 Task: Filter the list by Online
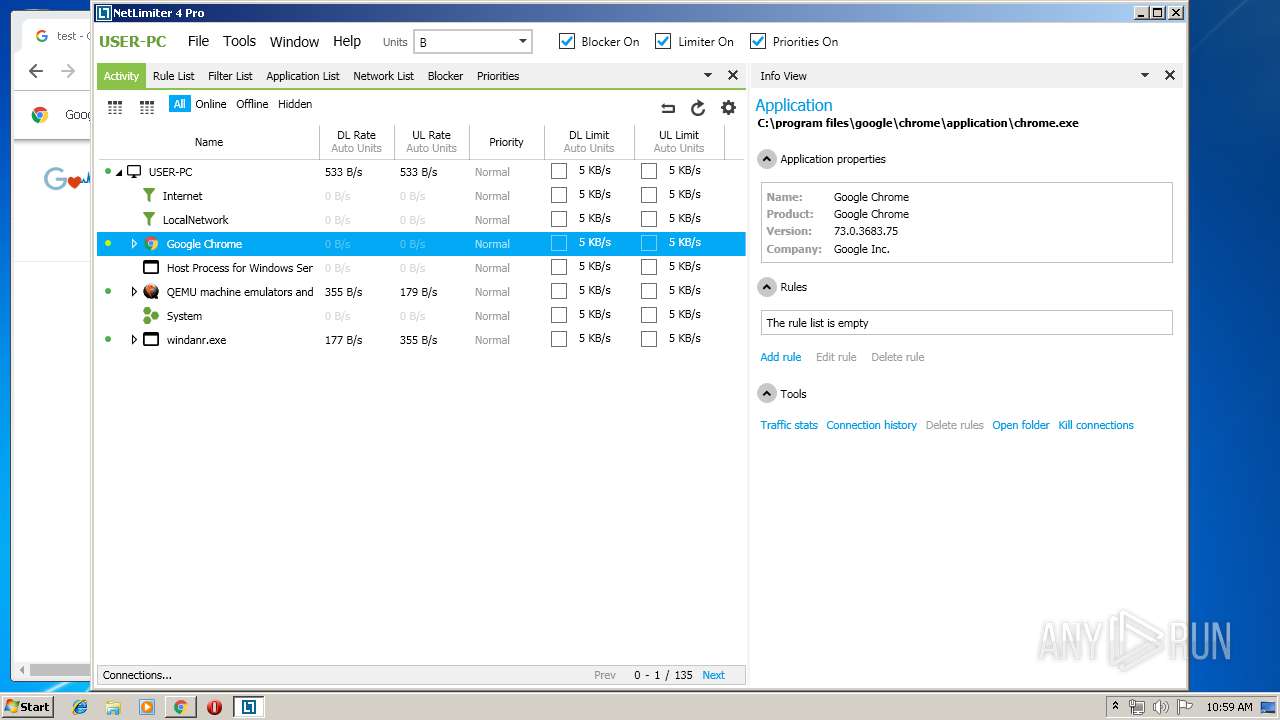pos(211,104)
